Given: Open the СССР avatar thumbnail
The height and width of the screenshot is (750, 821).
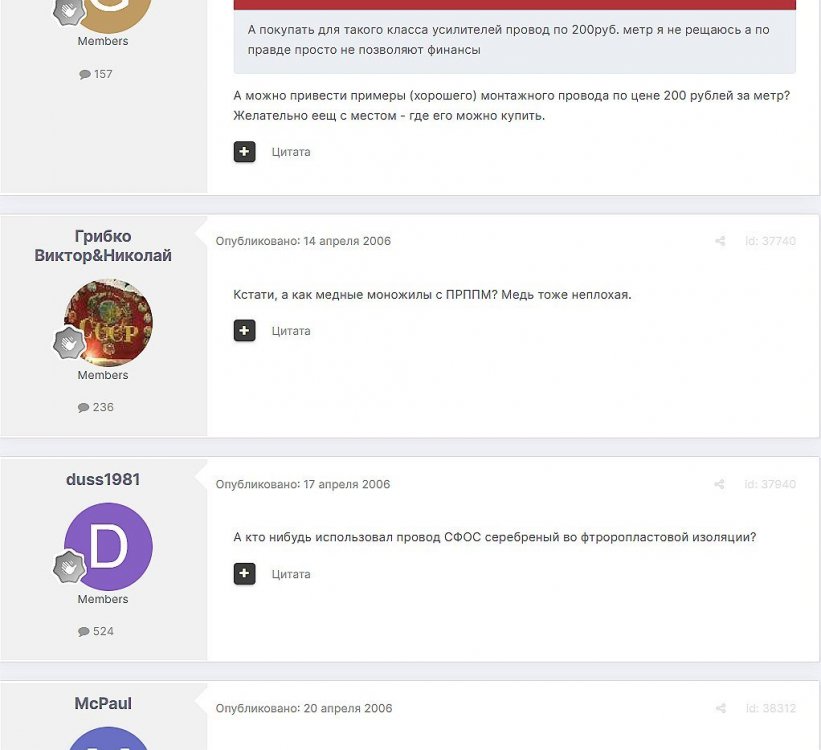Looking at the screenshot, I should tap(108, 323).
